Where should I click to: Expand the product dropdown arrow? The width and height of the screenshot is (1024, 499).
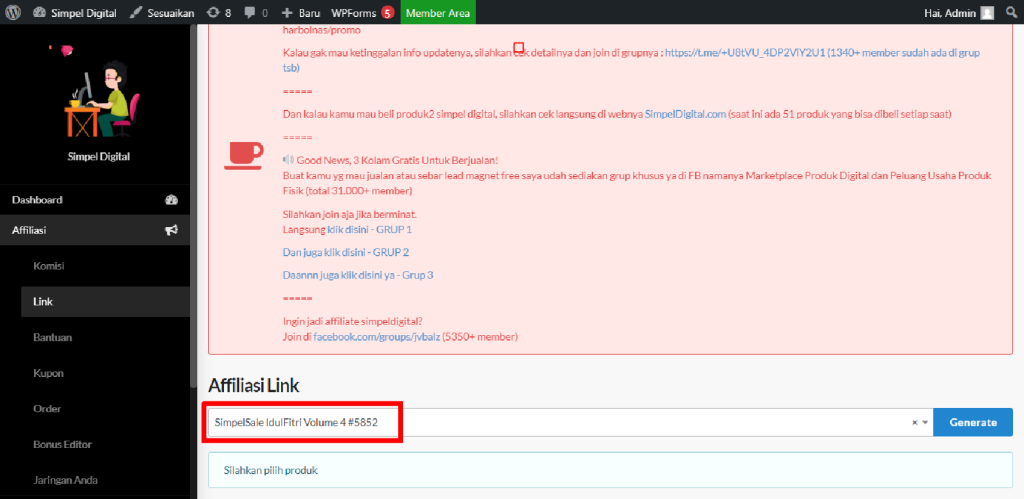click(x=925, y=423)
